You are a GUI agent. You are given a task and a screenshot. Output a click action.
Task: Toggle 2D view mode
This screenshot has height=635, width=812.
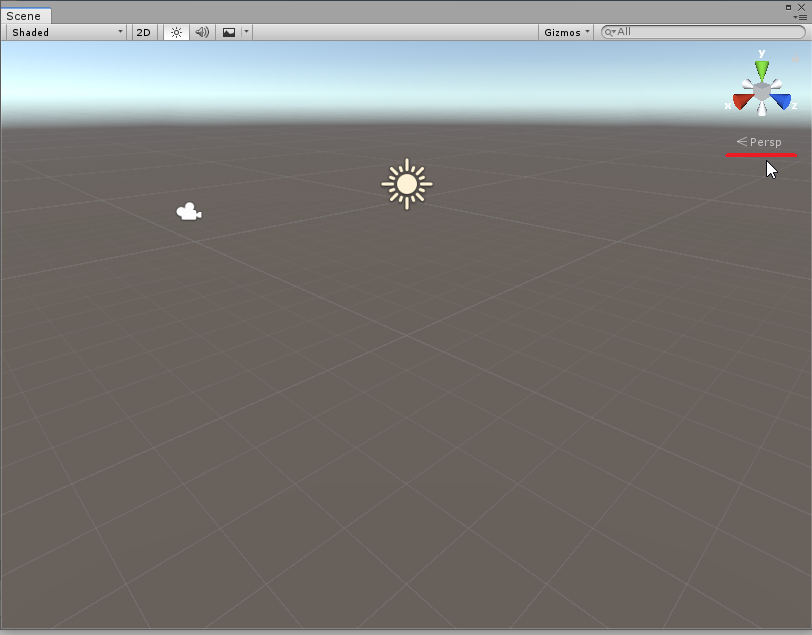(x=143, y=32)
